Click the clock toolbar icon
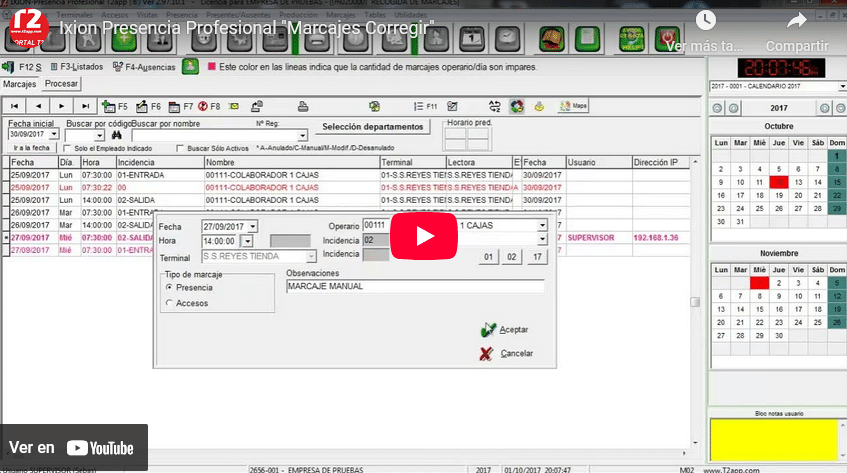Viewport: 847px width, 473px height. pyautogui.click(x=507, y=38)
